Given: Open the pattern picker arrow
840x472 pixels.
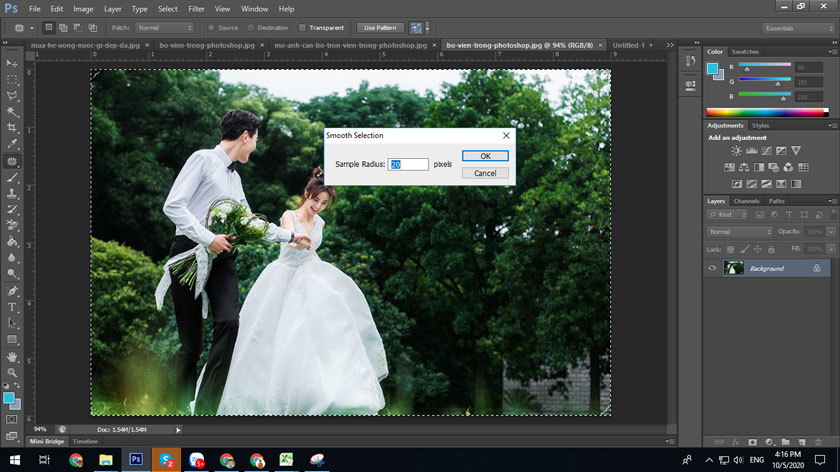Looking at the screenshot, I should [427, 28].
